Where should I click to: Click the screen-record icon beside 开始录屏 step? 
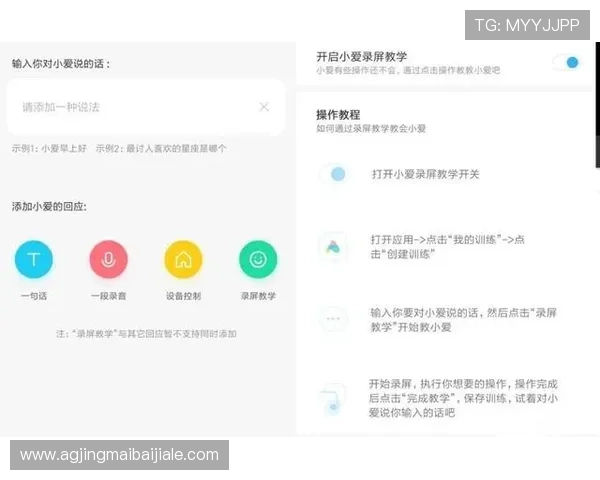[333, 399]
